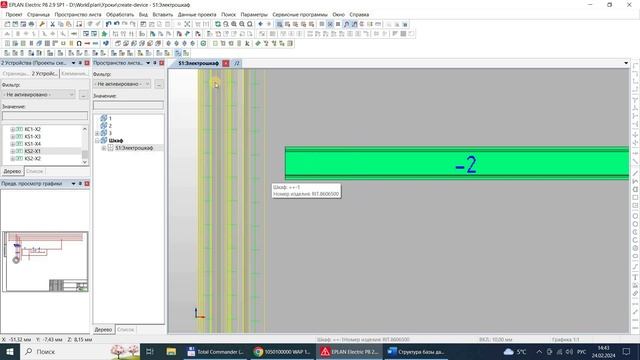Click the green circle target icon in third toolbar row
Screen dimensions: 640x360
click(203, 43)
